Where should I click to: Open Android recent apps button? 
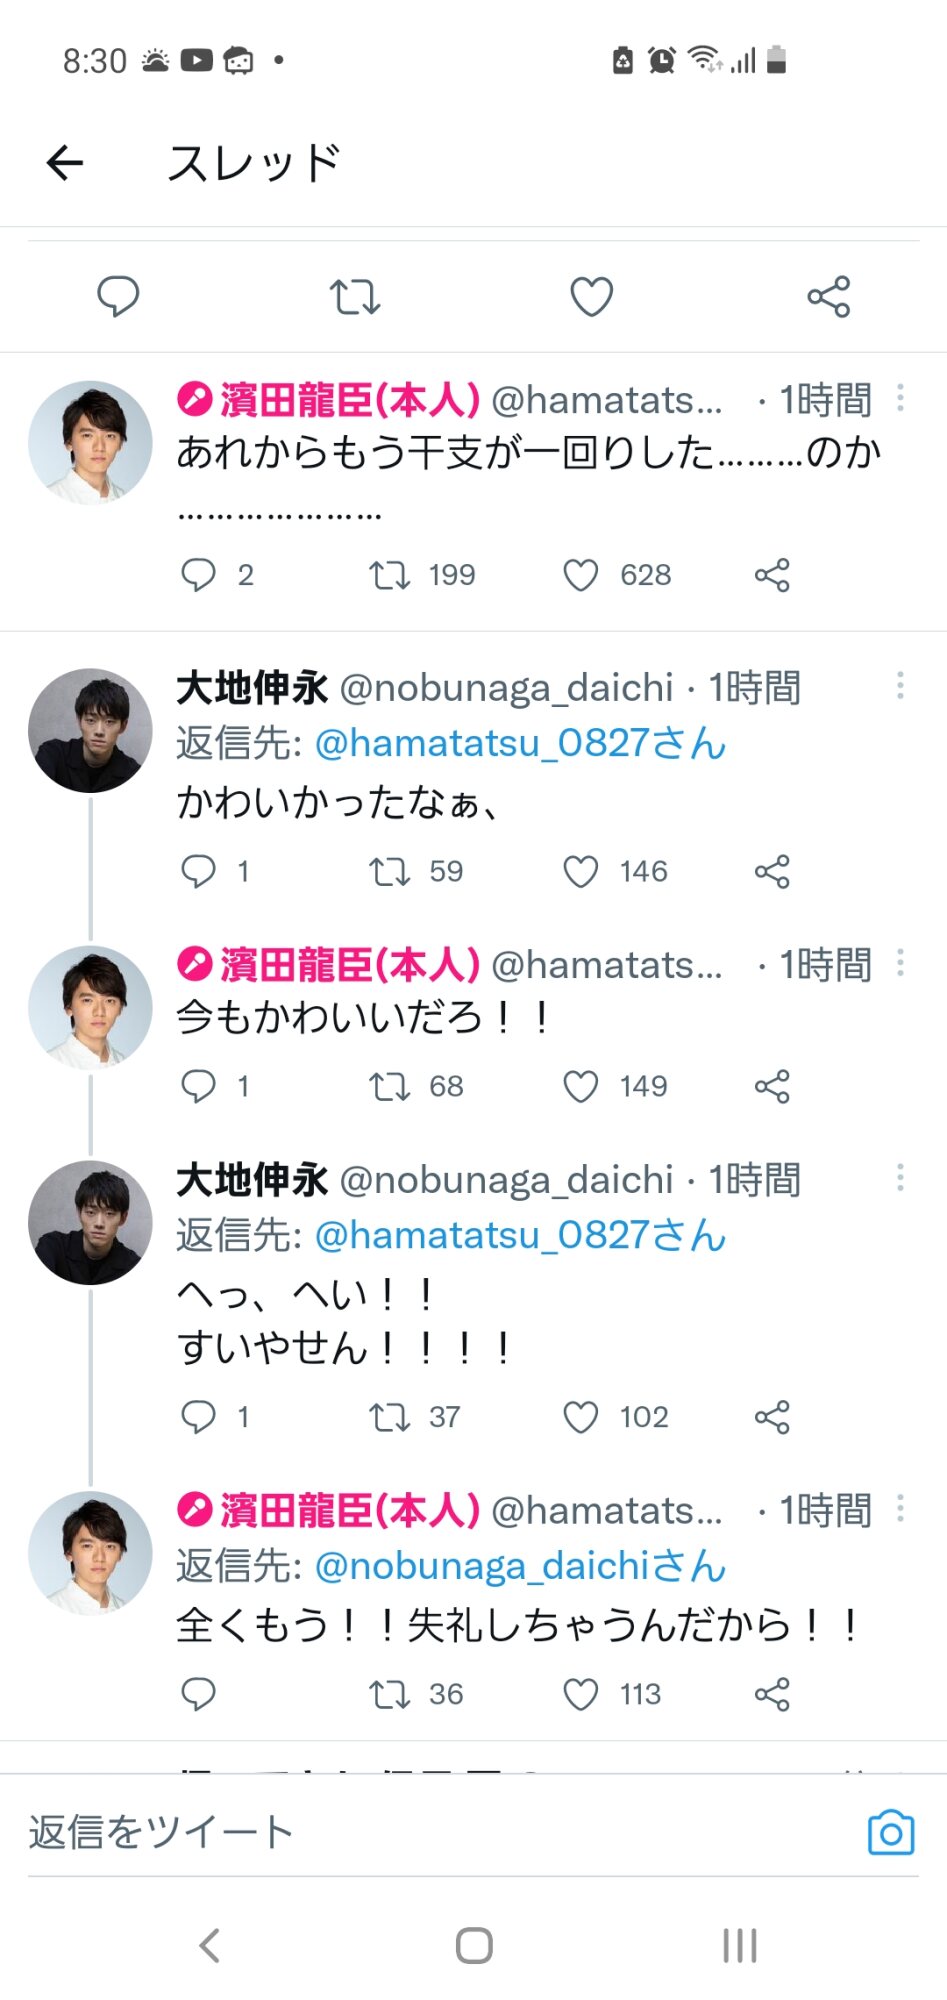tap(740, 1945)
